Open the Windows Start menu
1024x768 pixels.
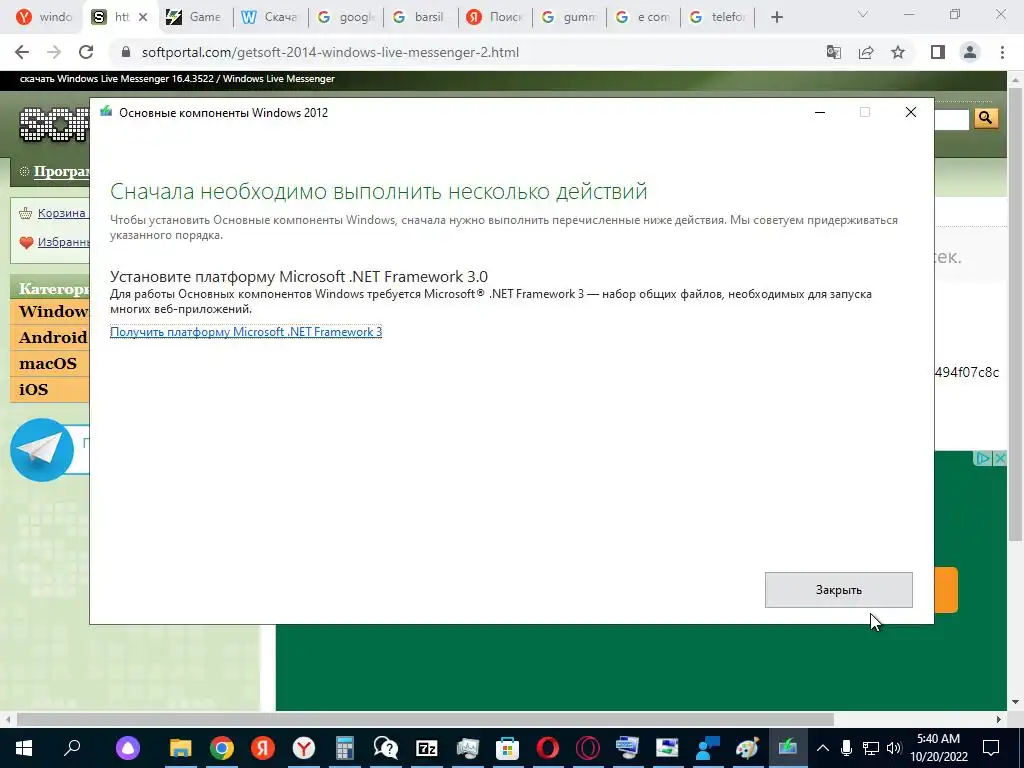coord(24,748)
